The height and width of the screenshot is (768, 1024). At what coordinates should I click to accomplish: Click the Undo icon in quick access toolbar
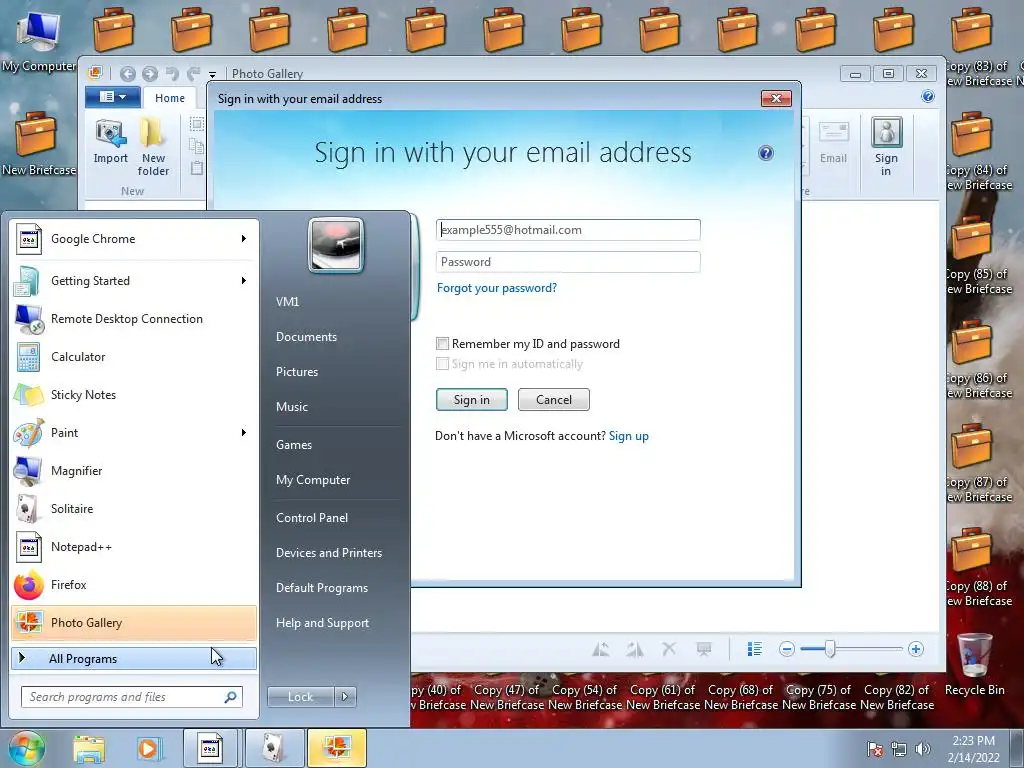172,74
